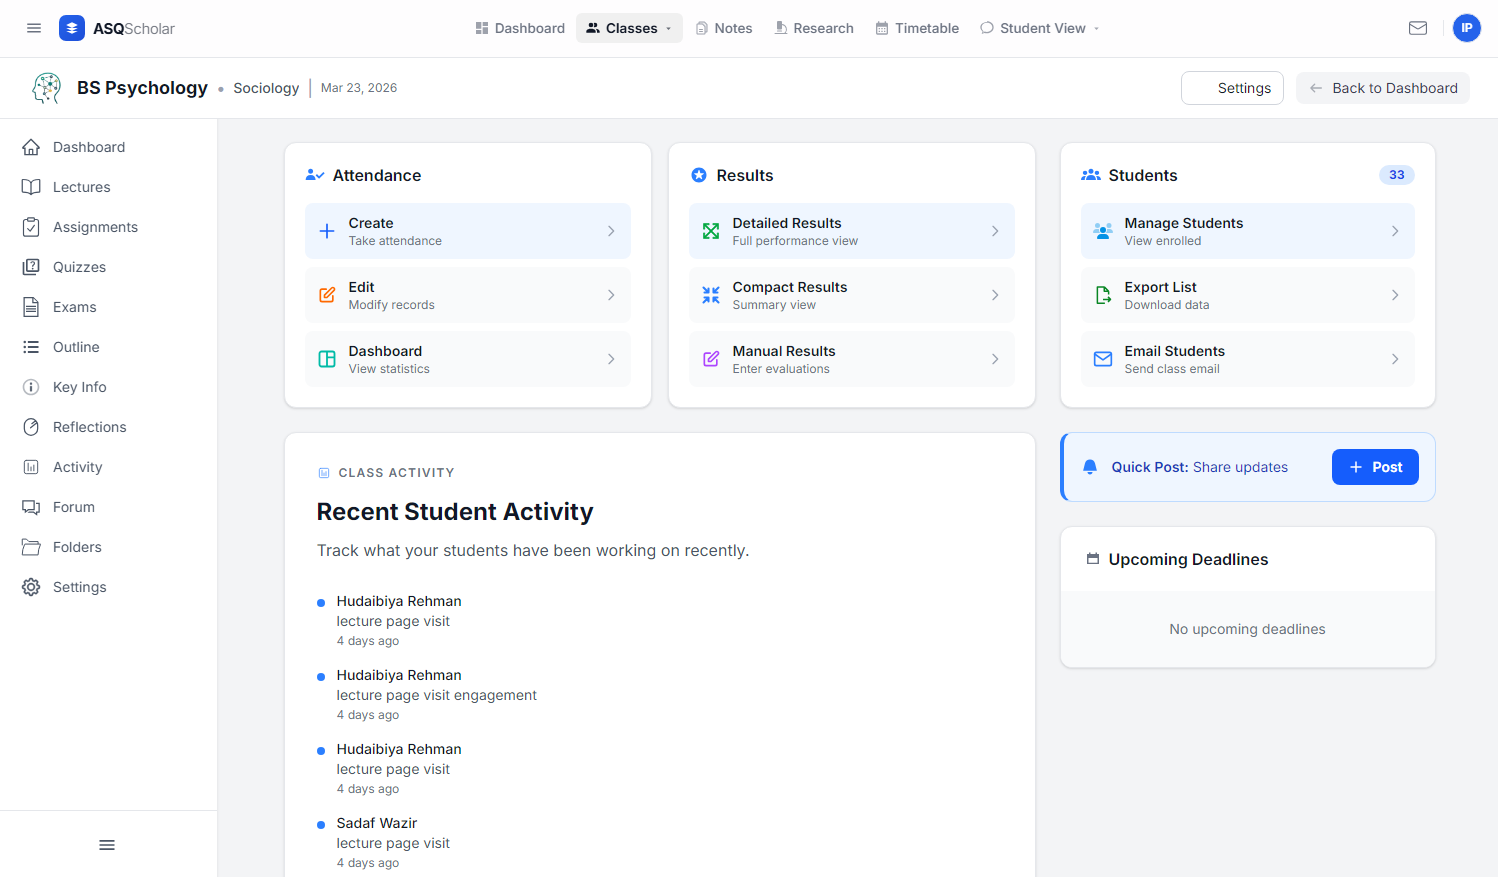Open the mail envelope icon in the top bar
1498x877 pixels.
pyautogui.click(x=1418, y=28)
